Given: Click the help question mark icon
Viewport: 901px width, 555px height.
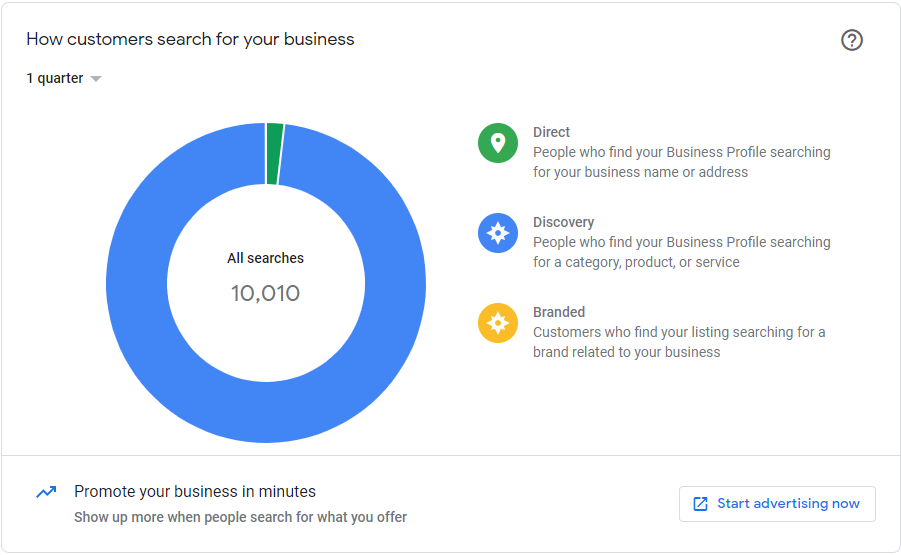Looking at the screenshot, I should pyautogui.click(x=851, y=40).
